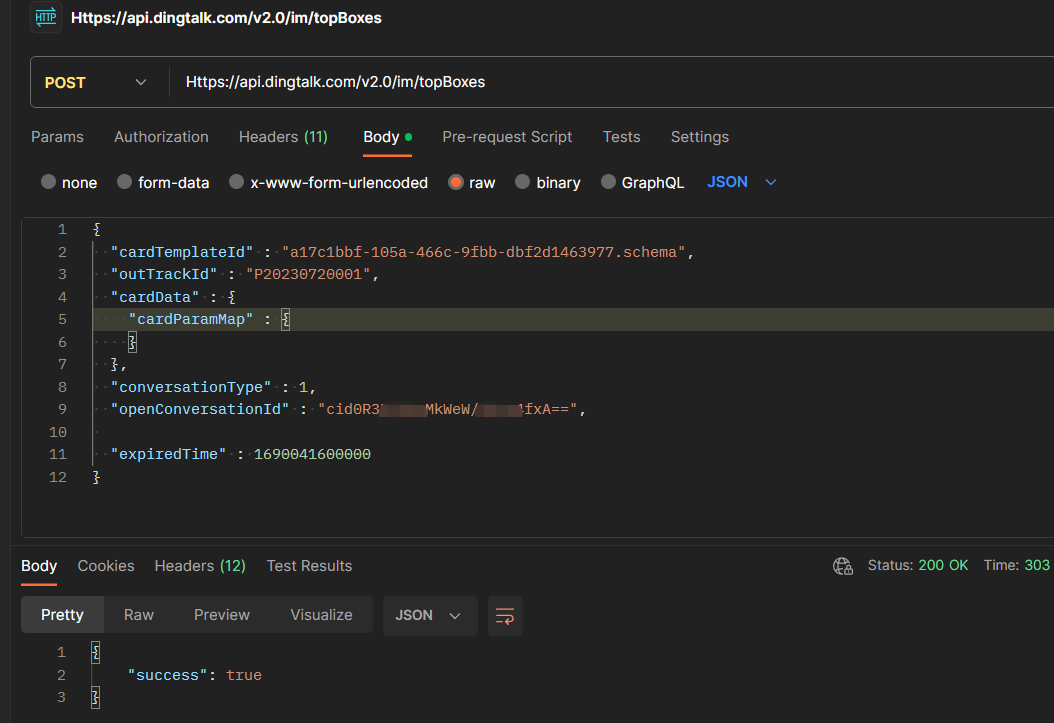The image size is (1054, 723).
Task: Click line number 10 in the editor gutter
Action: 58,433
